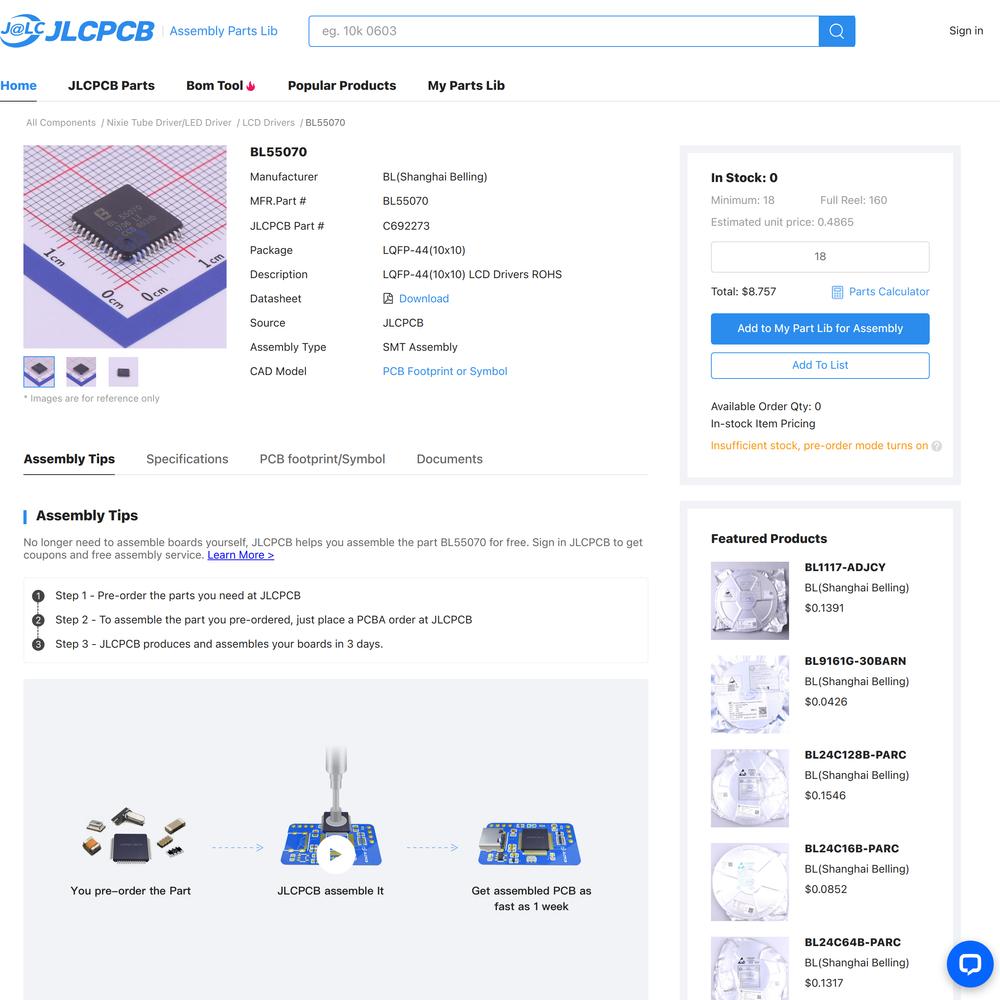Click the Bom Tool flame icon
The width and height of the screenshot is (1000, 1000).
tap(251, 86)
